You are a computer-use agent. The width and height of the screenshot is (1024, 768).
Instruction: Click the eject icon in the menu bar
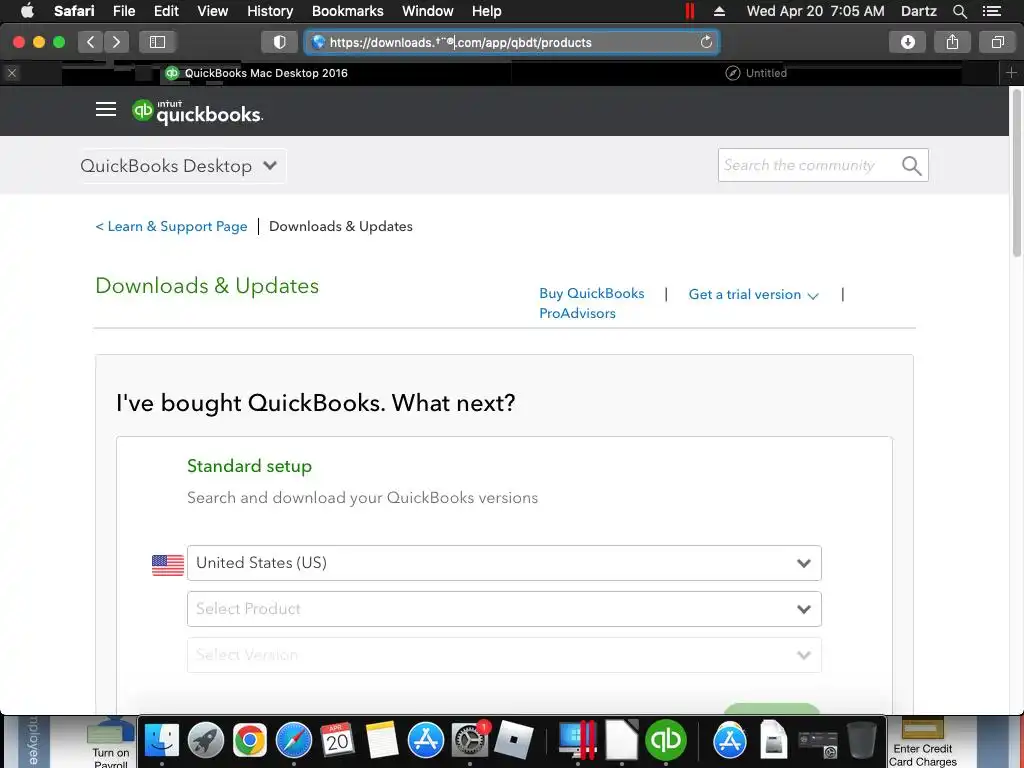[x=719, y=11]
